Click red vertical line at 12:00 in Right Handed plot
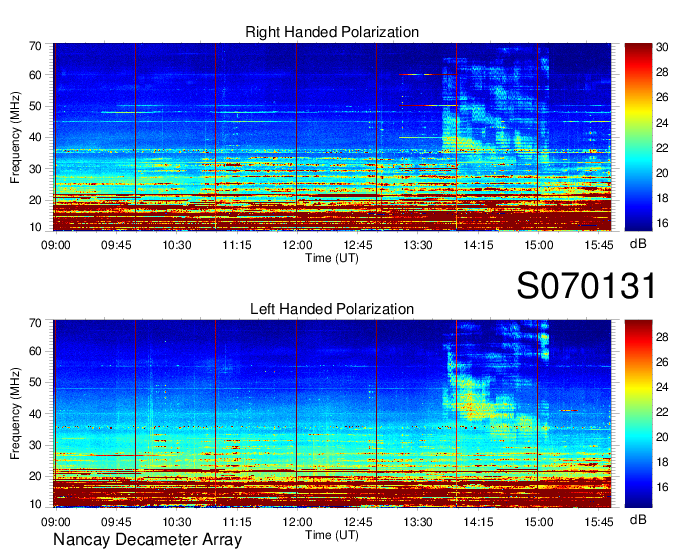The height and width of the screenshot is (552, 680). click(x=297, y=137)
